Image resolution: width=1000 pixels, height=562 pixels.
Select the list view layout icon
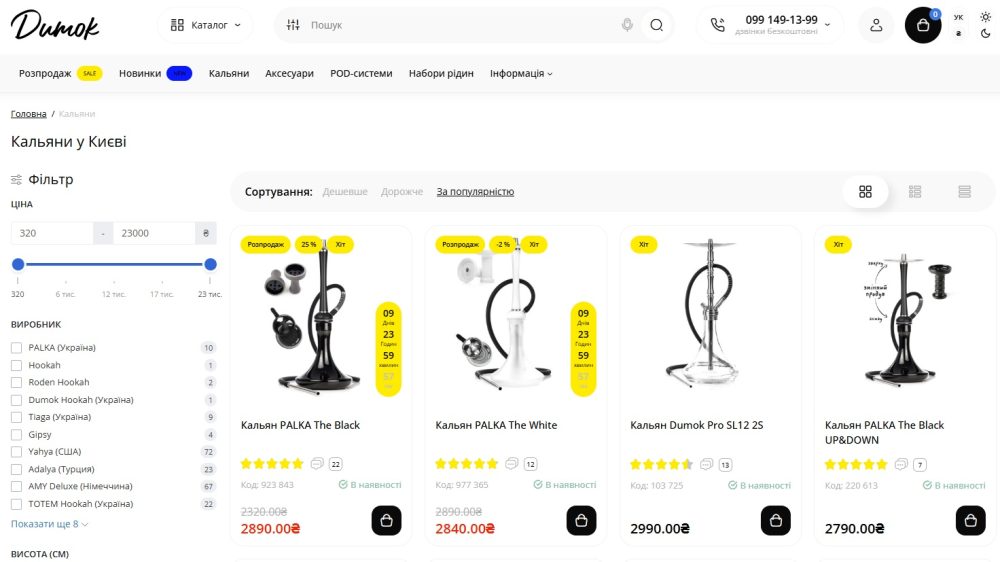point(964,191)
